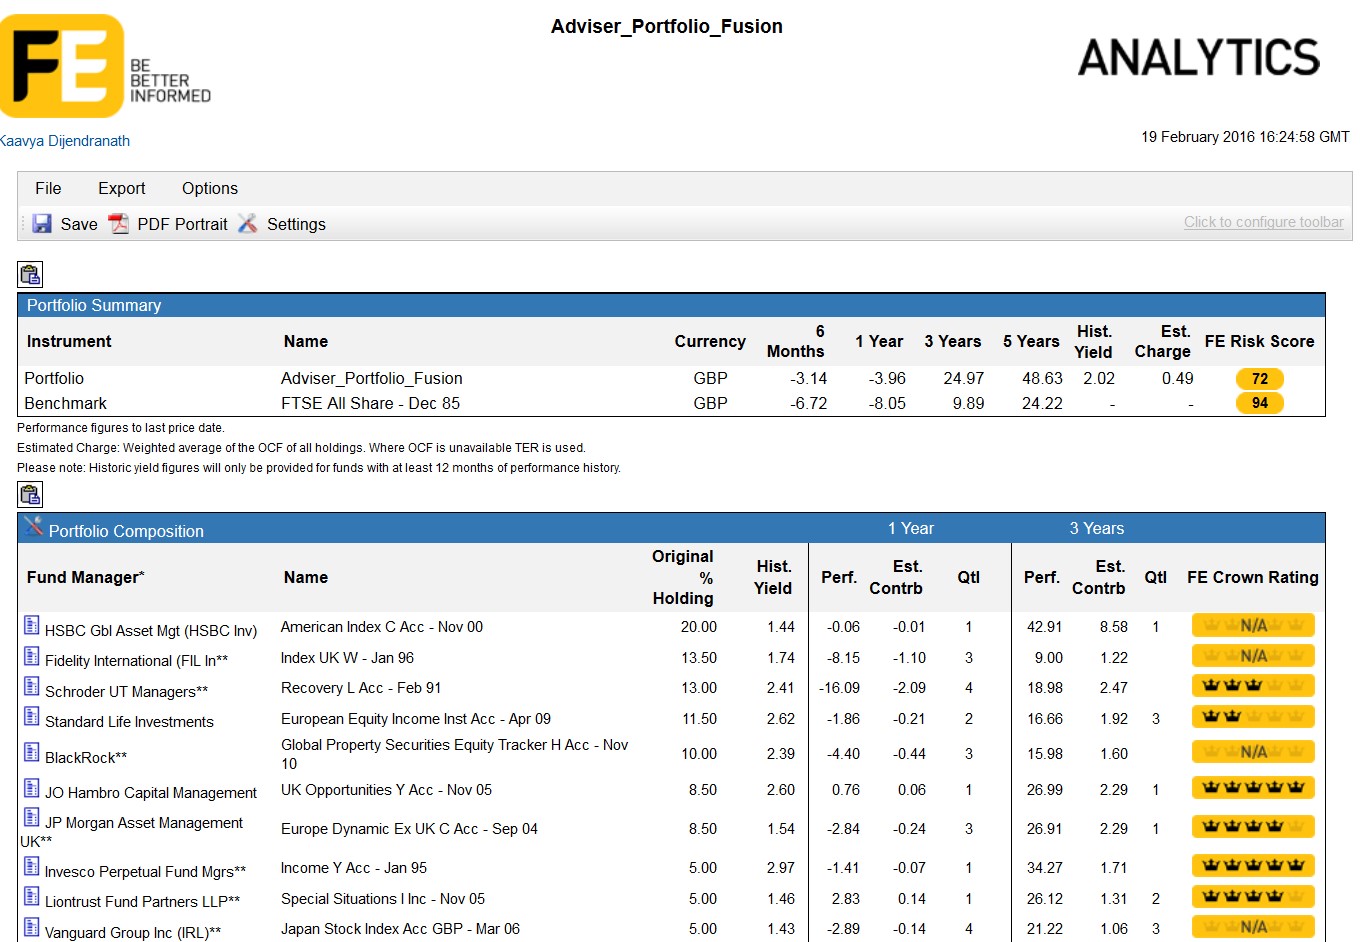Click Fund Manager column header
Viewport: 1360px width, 942px height.
(x=86, y=577)
